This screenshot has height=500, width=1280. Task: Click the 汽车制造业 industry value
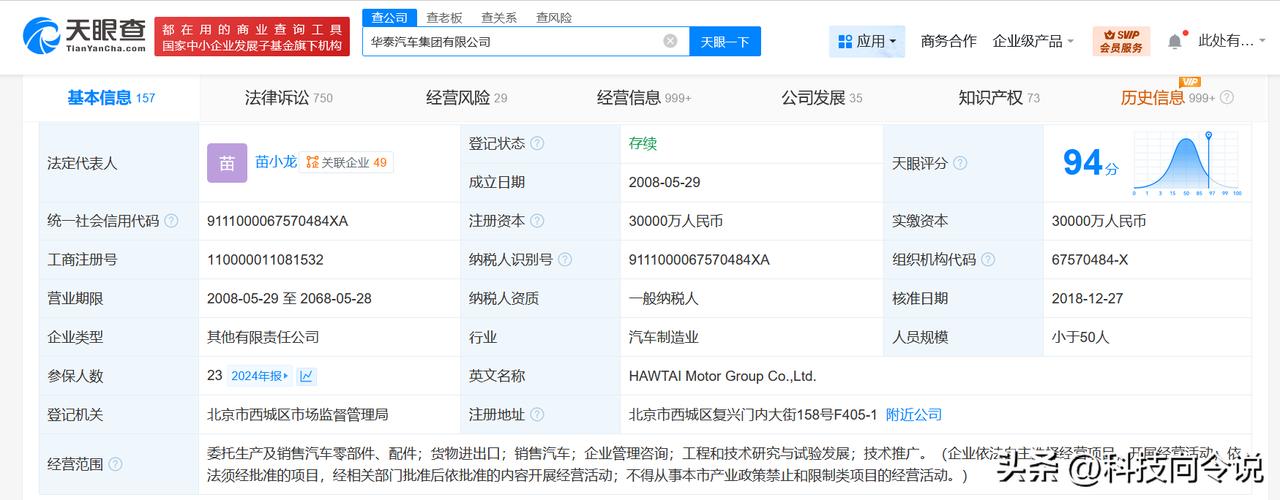point(664,337)
